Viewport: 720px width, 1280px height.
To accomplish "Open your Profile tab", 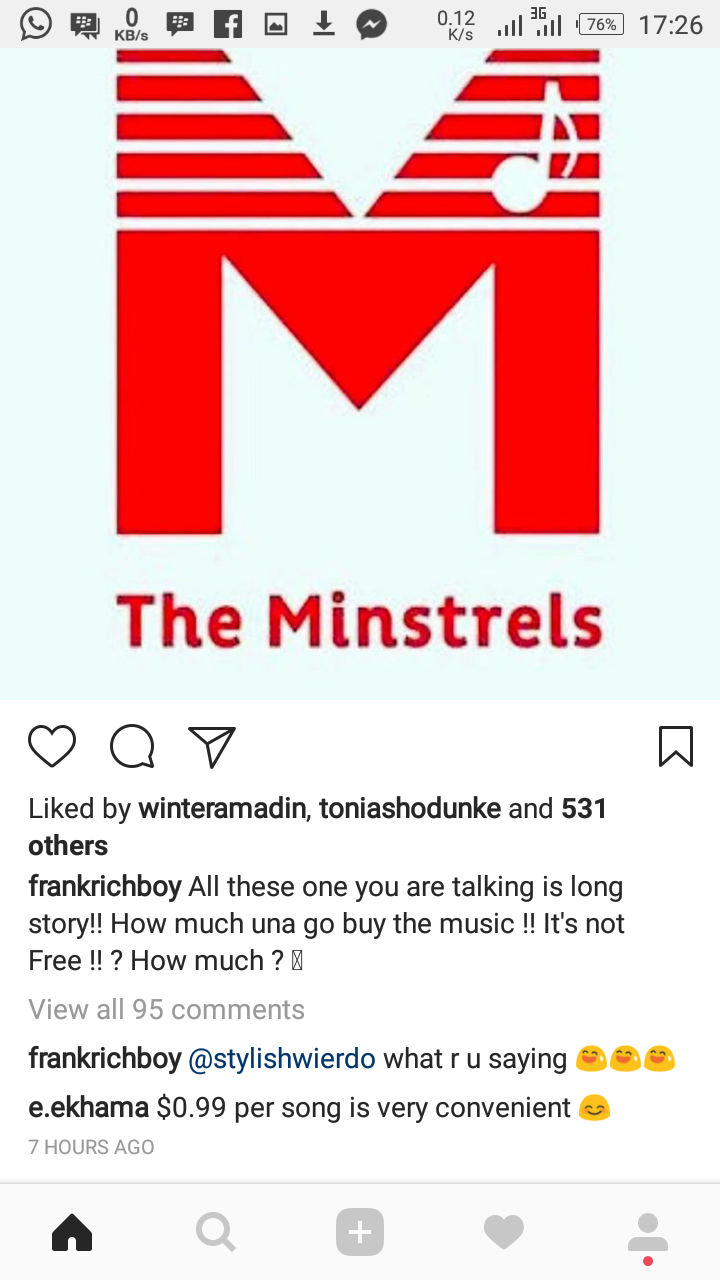I will tap(648, 1232).
